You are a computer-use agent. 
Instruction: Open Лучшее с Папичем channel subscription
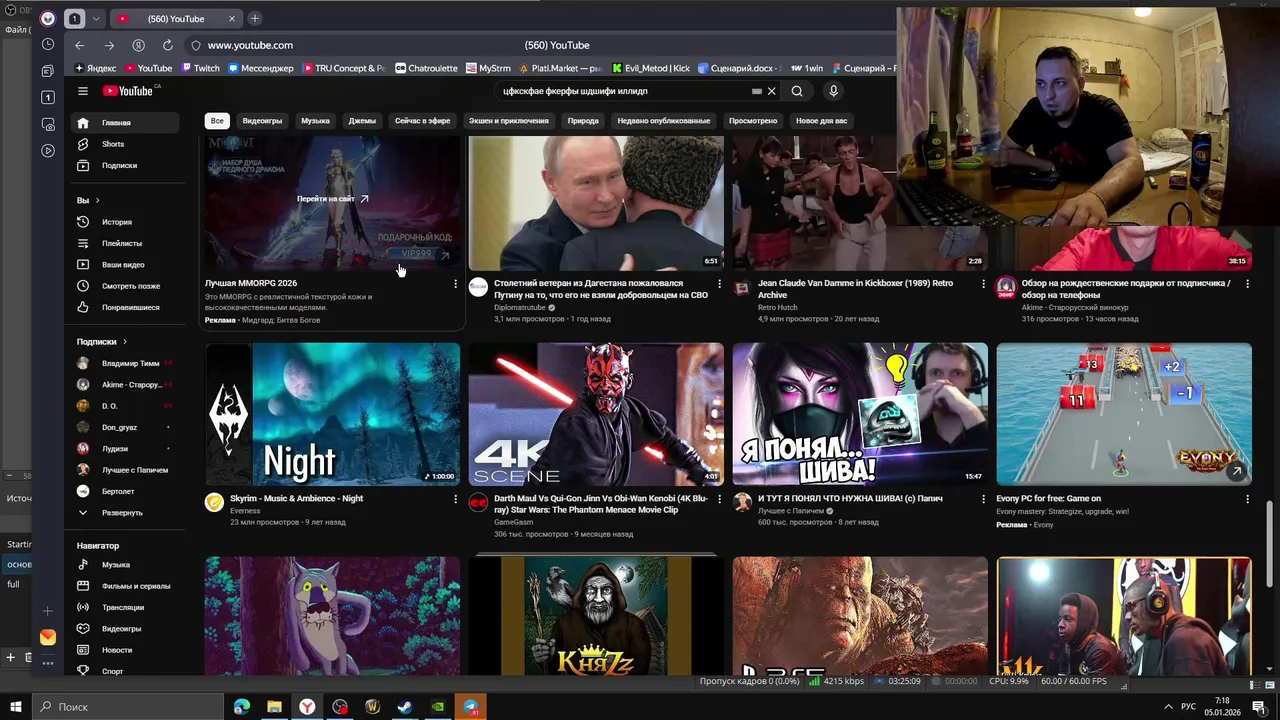(126, 470)
